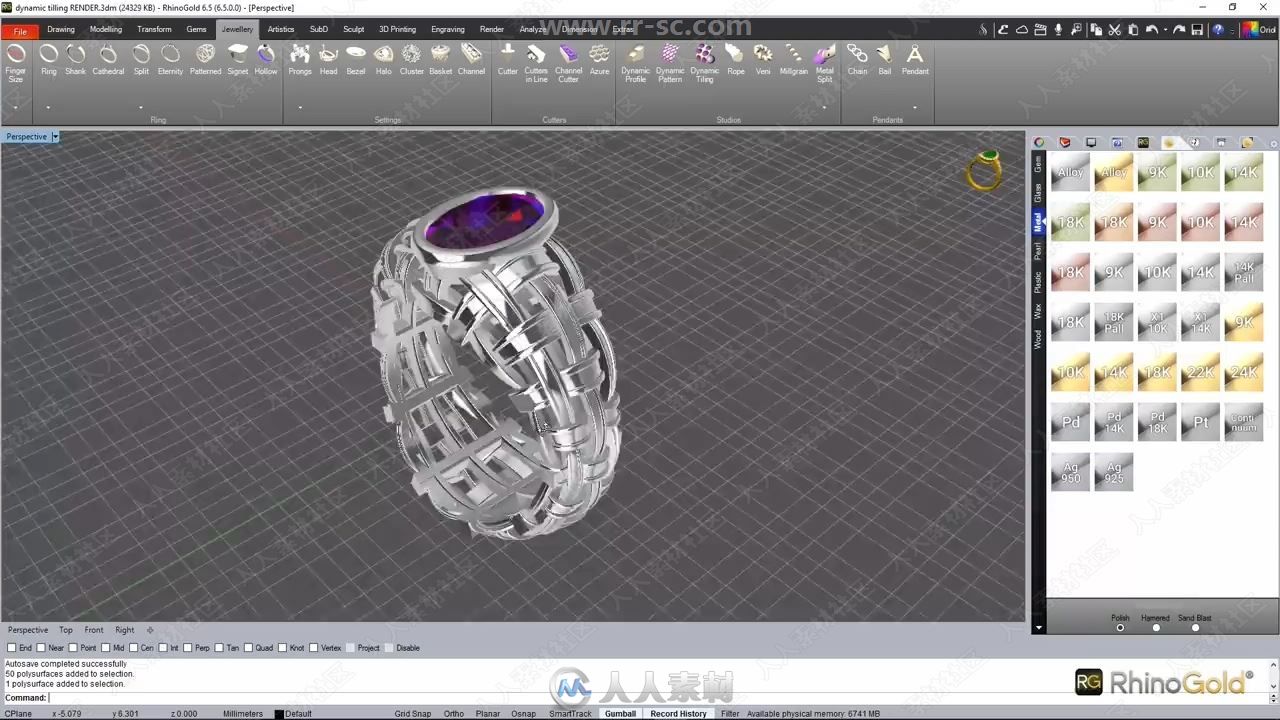The image size is (1280, 720).
Task: Expand the undo history dropdown arrow
Action: click(x=1165, y=31)
